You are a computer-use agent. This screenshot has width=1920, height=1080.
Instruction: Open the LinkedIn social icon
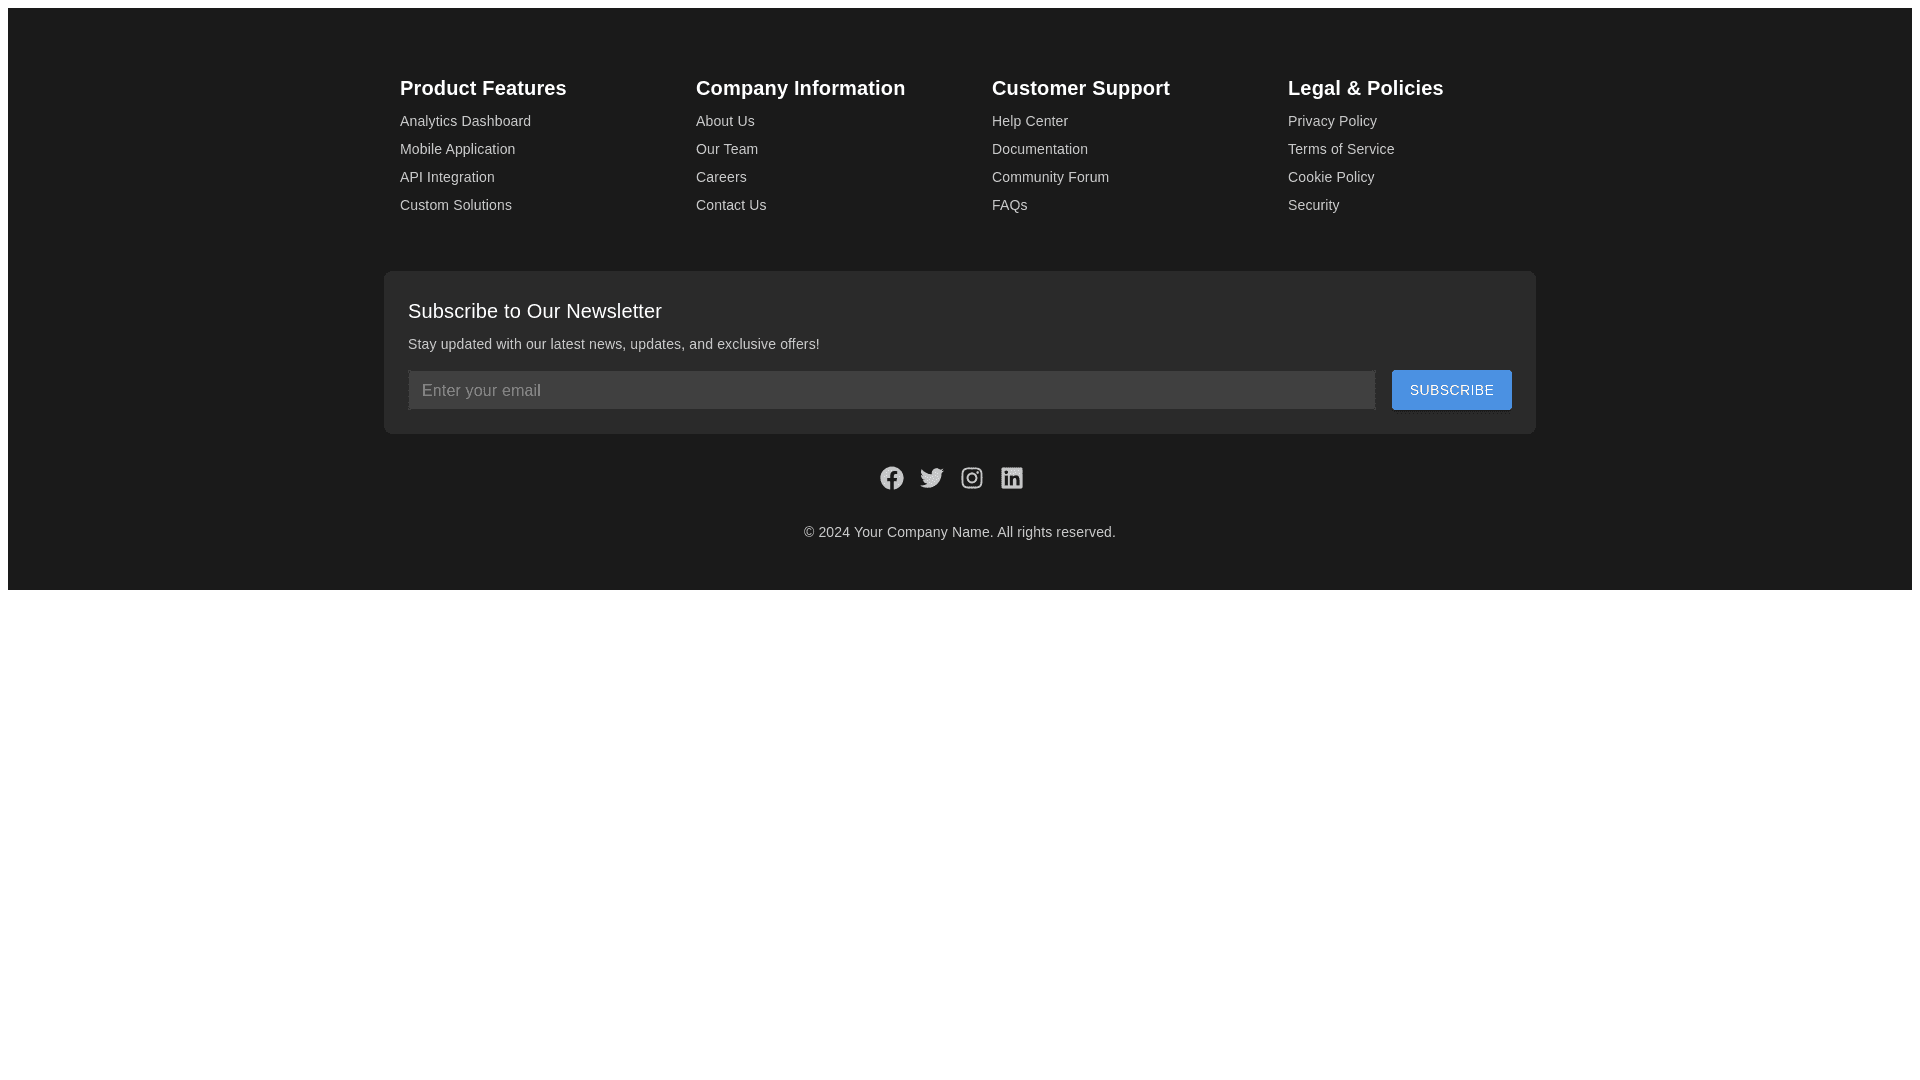coord(1011,478)
